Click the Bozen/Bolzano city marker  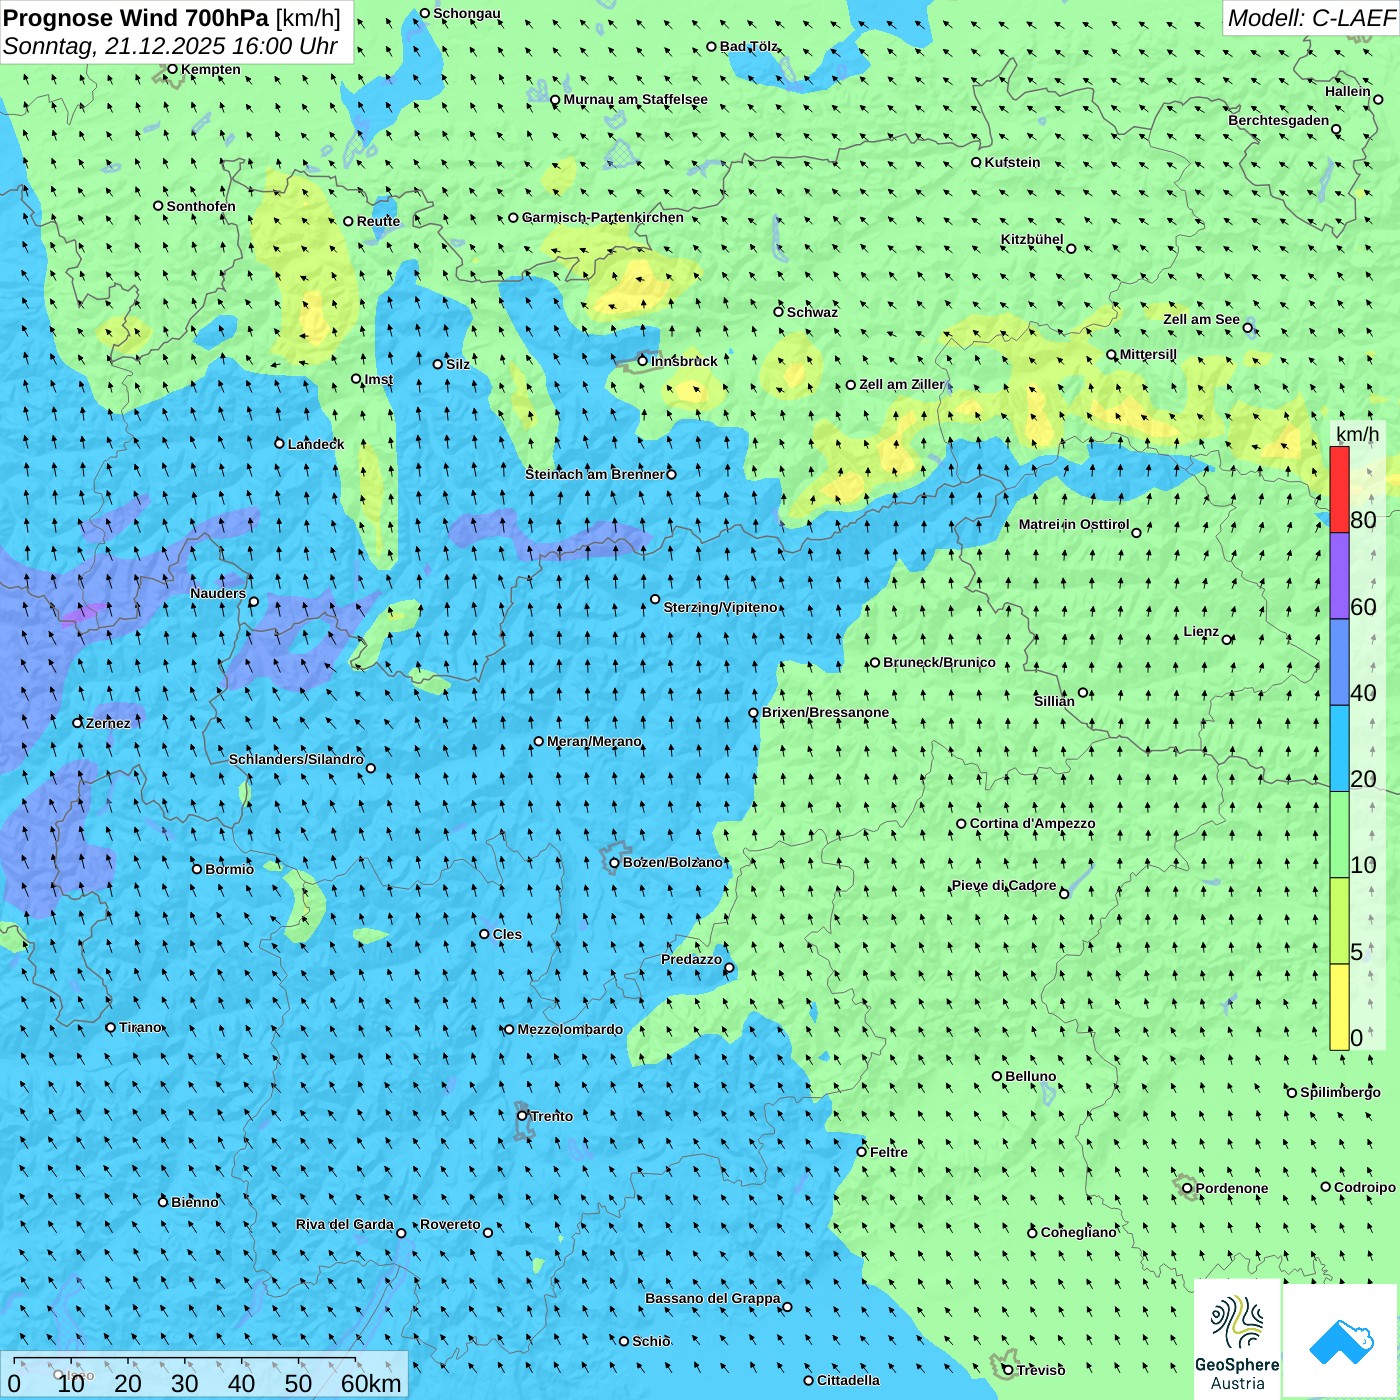(614, 863)
